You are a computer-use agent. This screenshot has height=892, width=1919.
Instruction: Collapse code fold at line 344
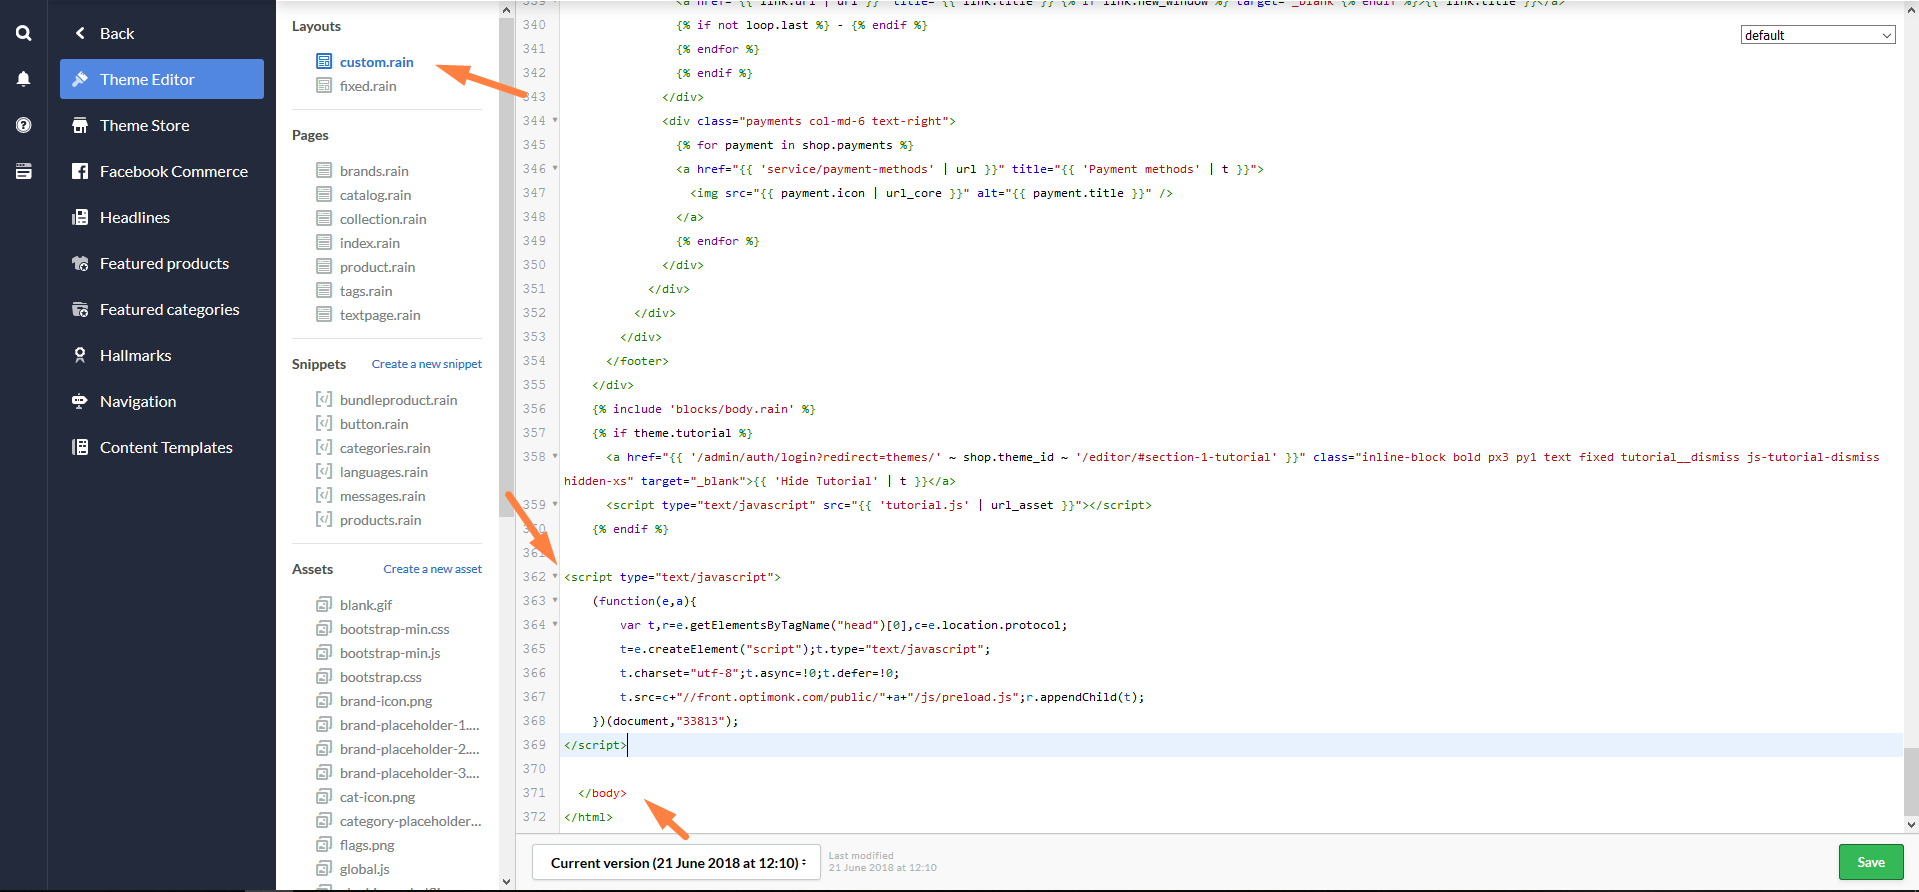(x=555, y=120)
